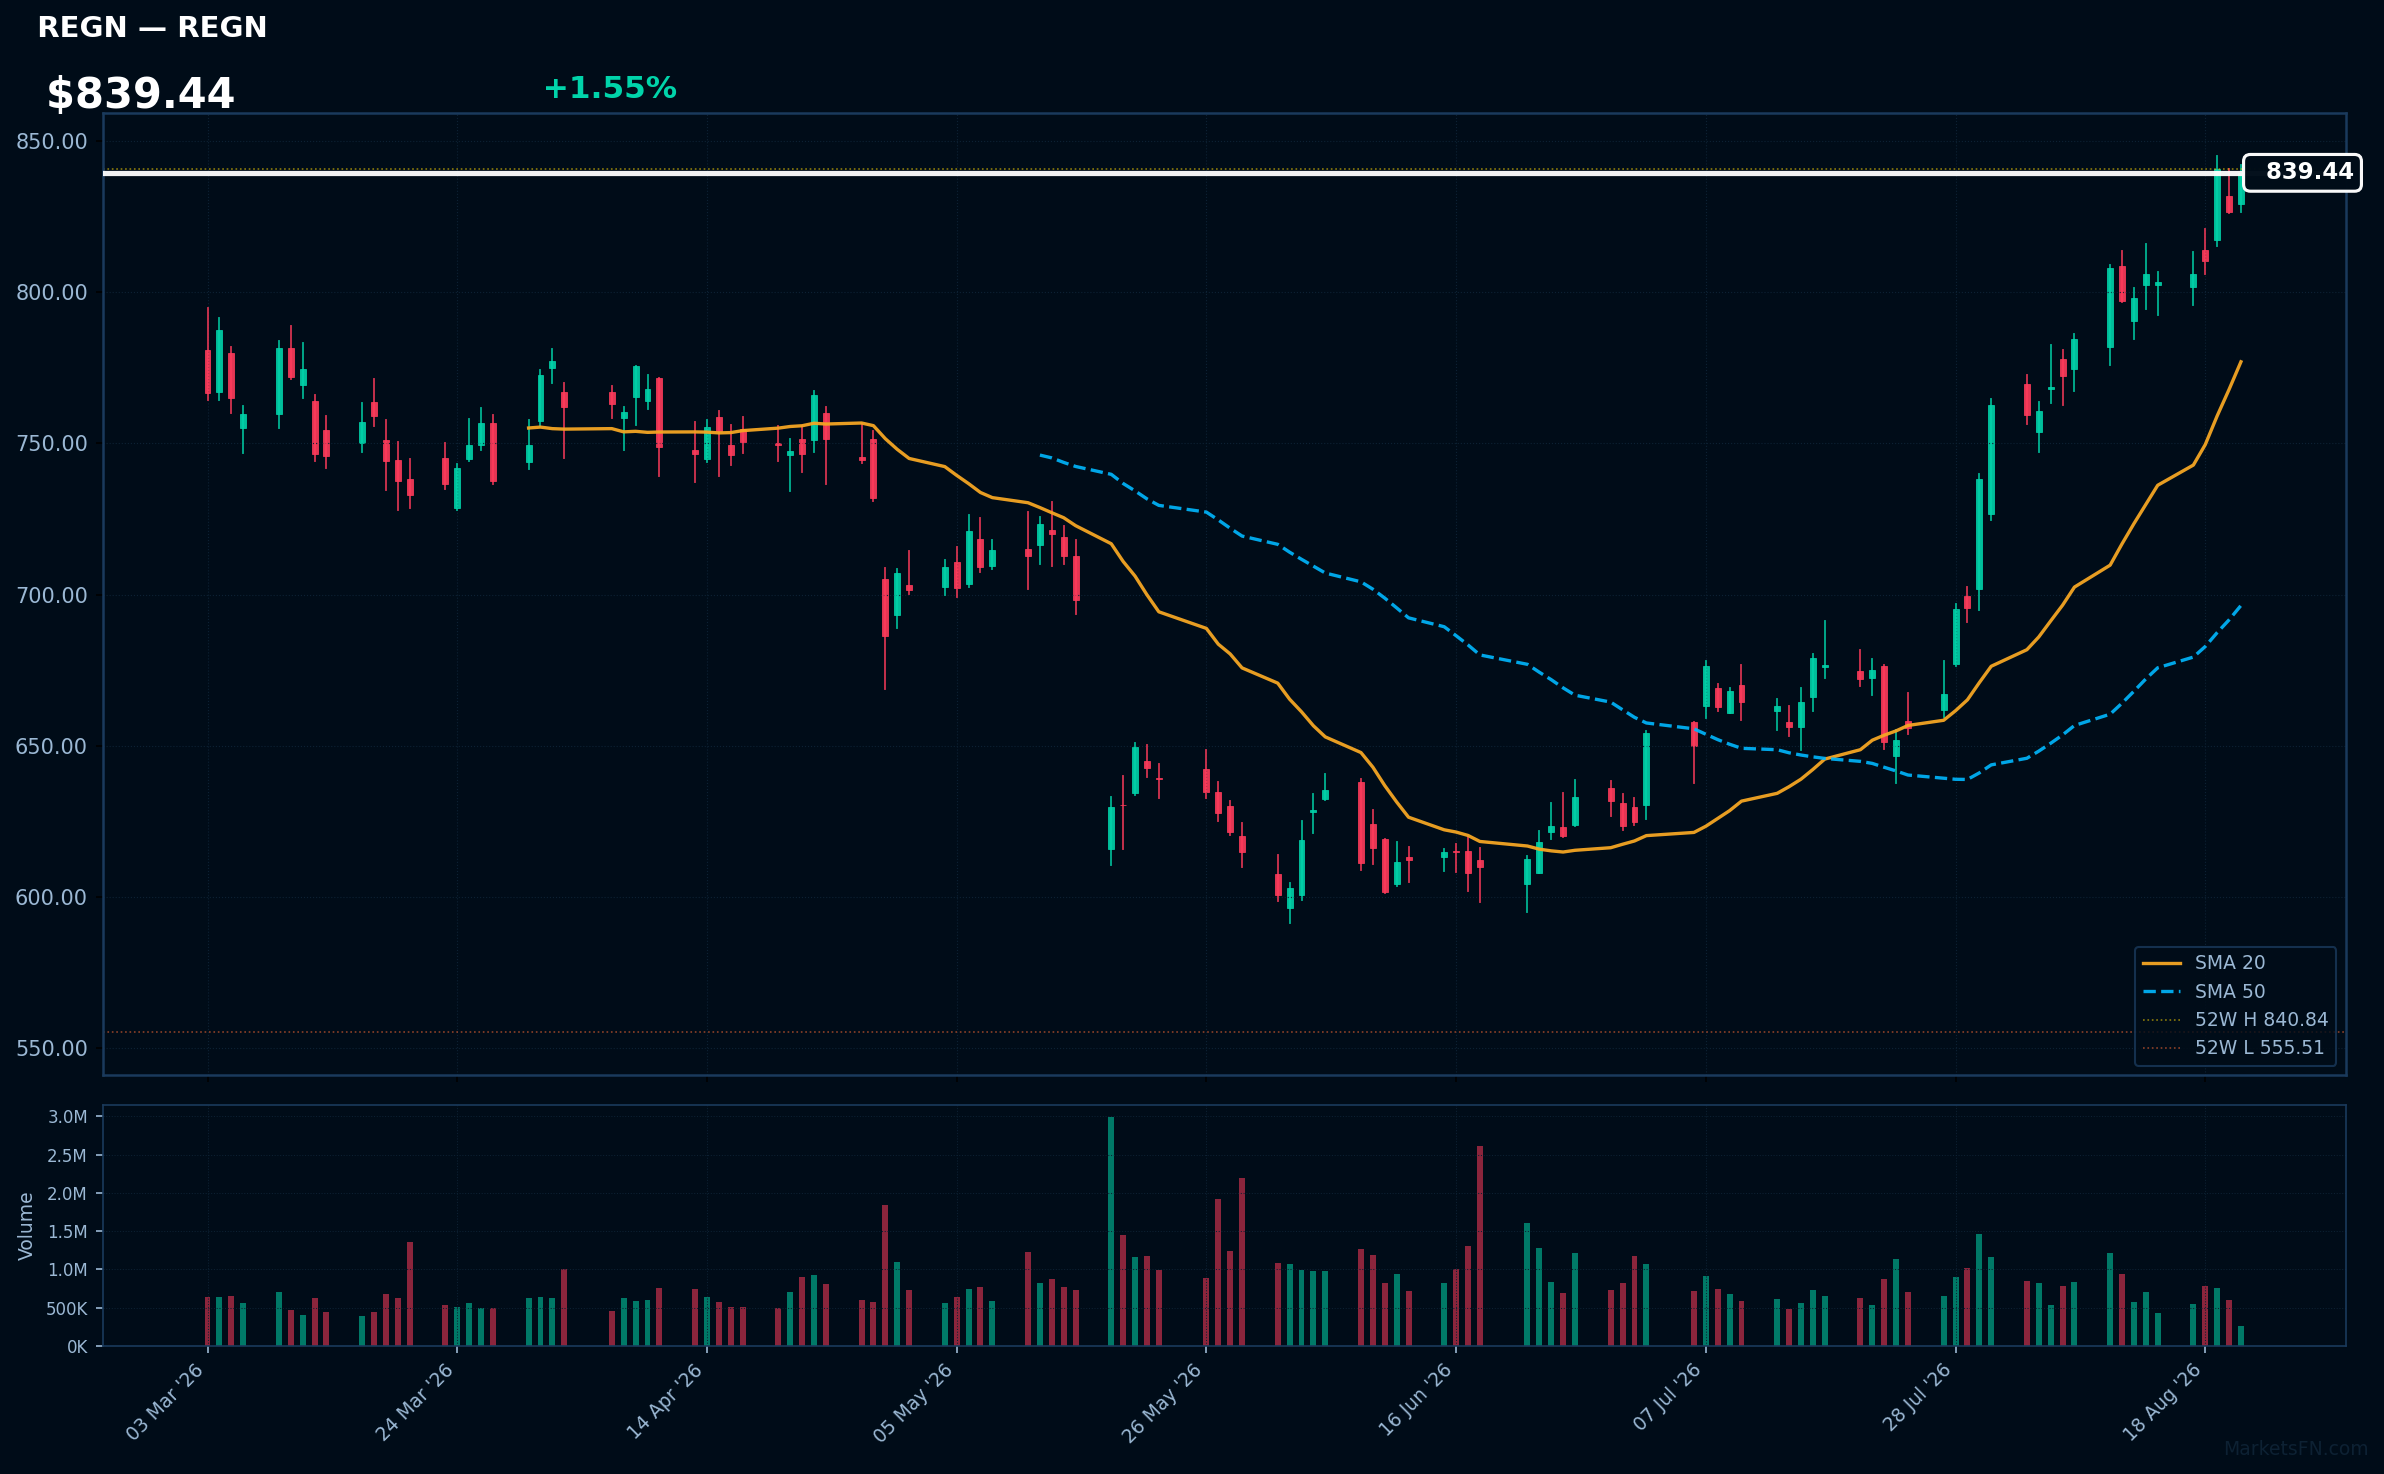2384x1474 pixels.
Task: Select the "28 Jul '26" date label
Action: coord(1917,1397)
